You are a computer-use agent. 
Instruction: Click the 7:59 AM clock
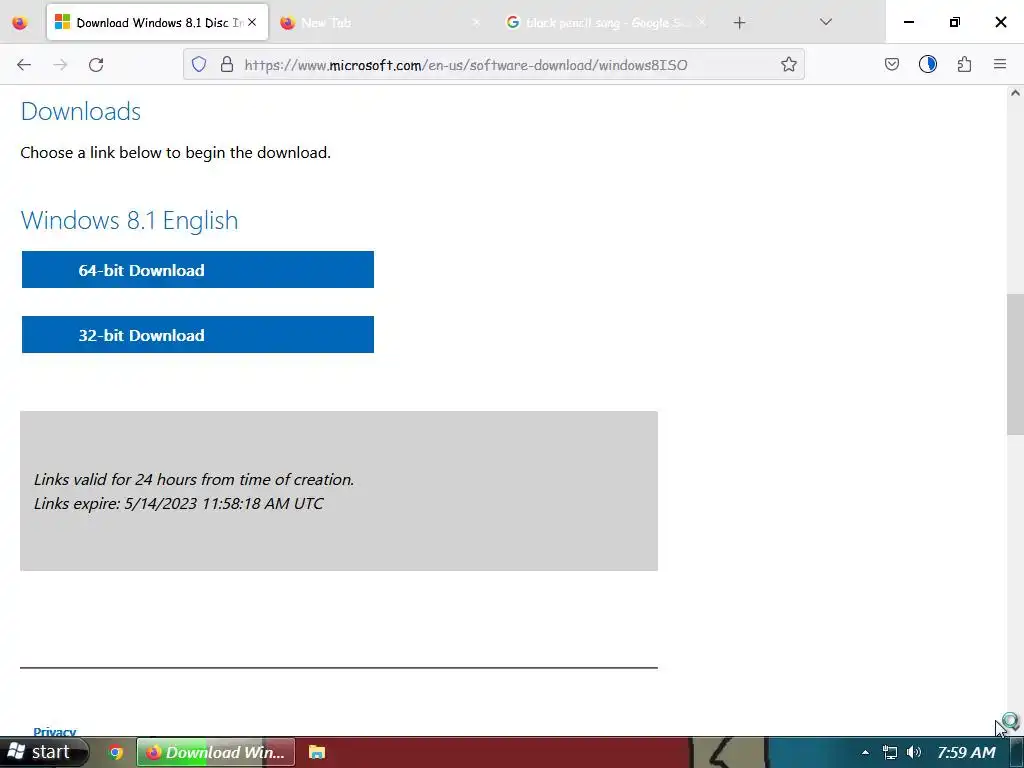pyautogui.click(x=966, y=752)
